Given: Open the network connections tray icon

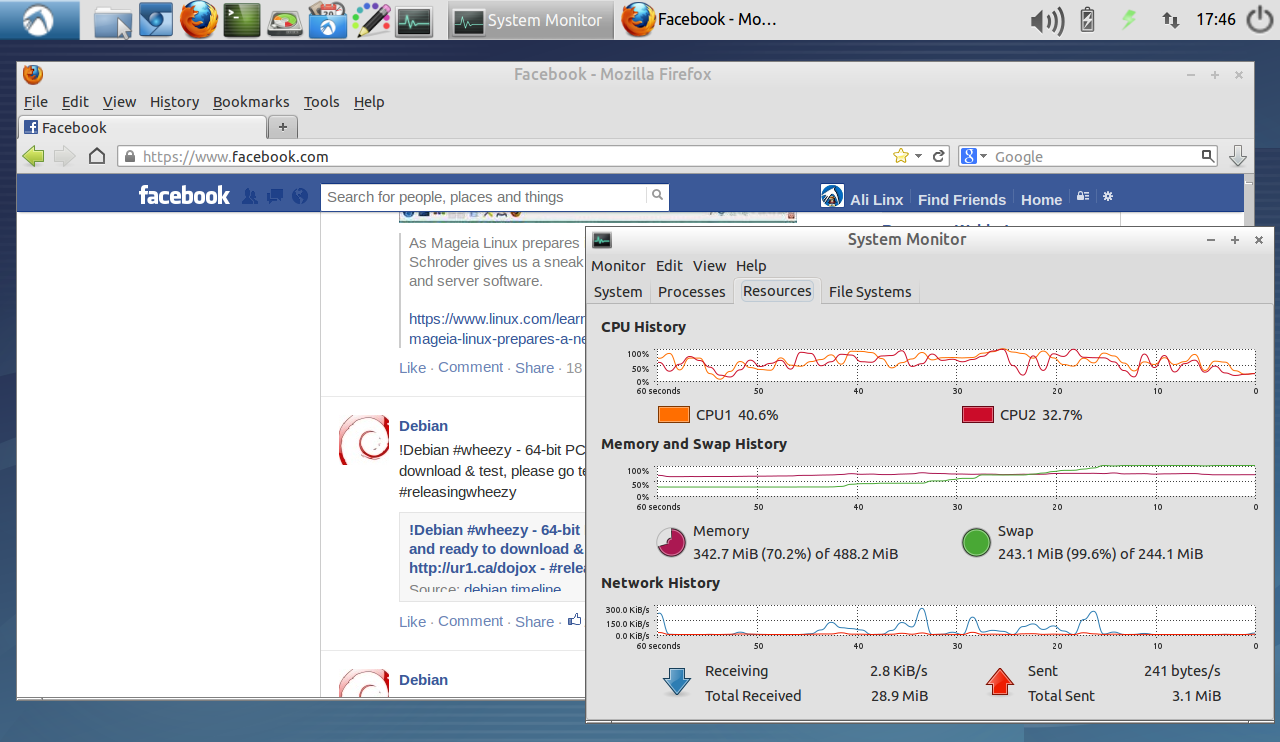Looking at the screenshot, I should (1170, 20).
